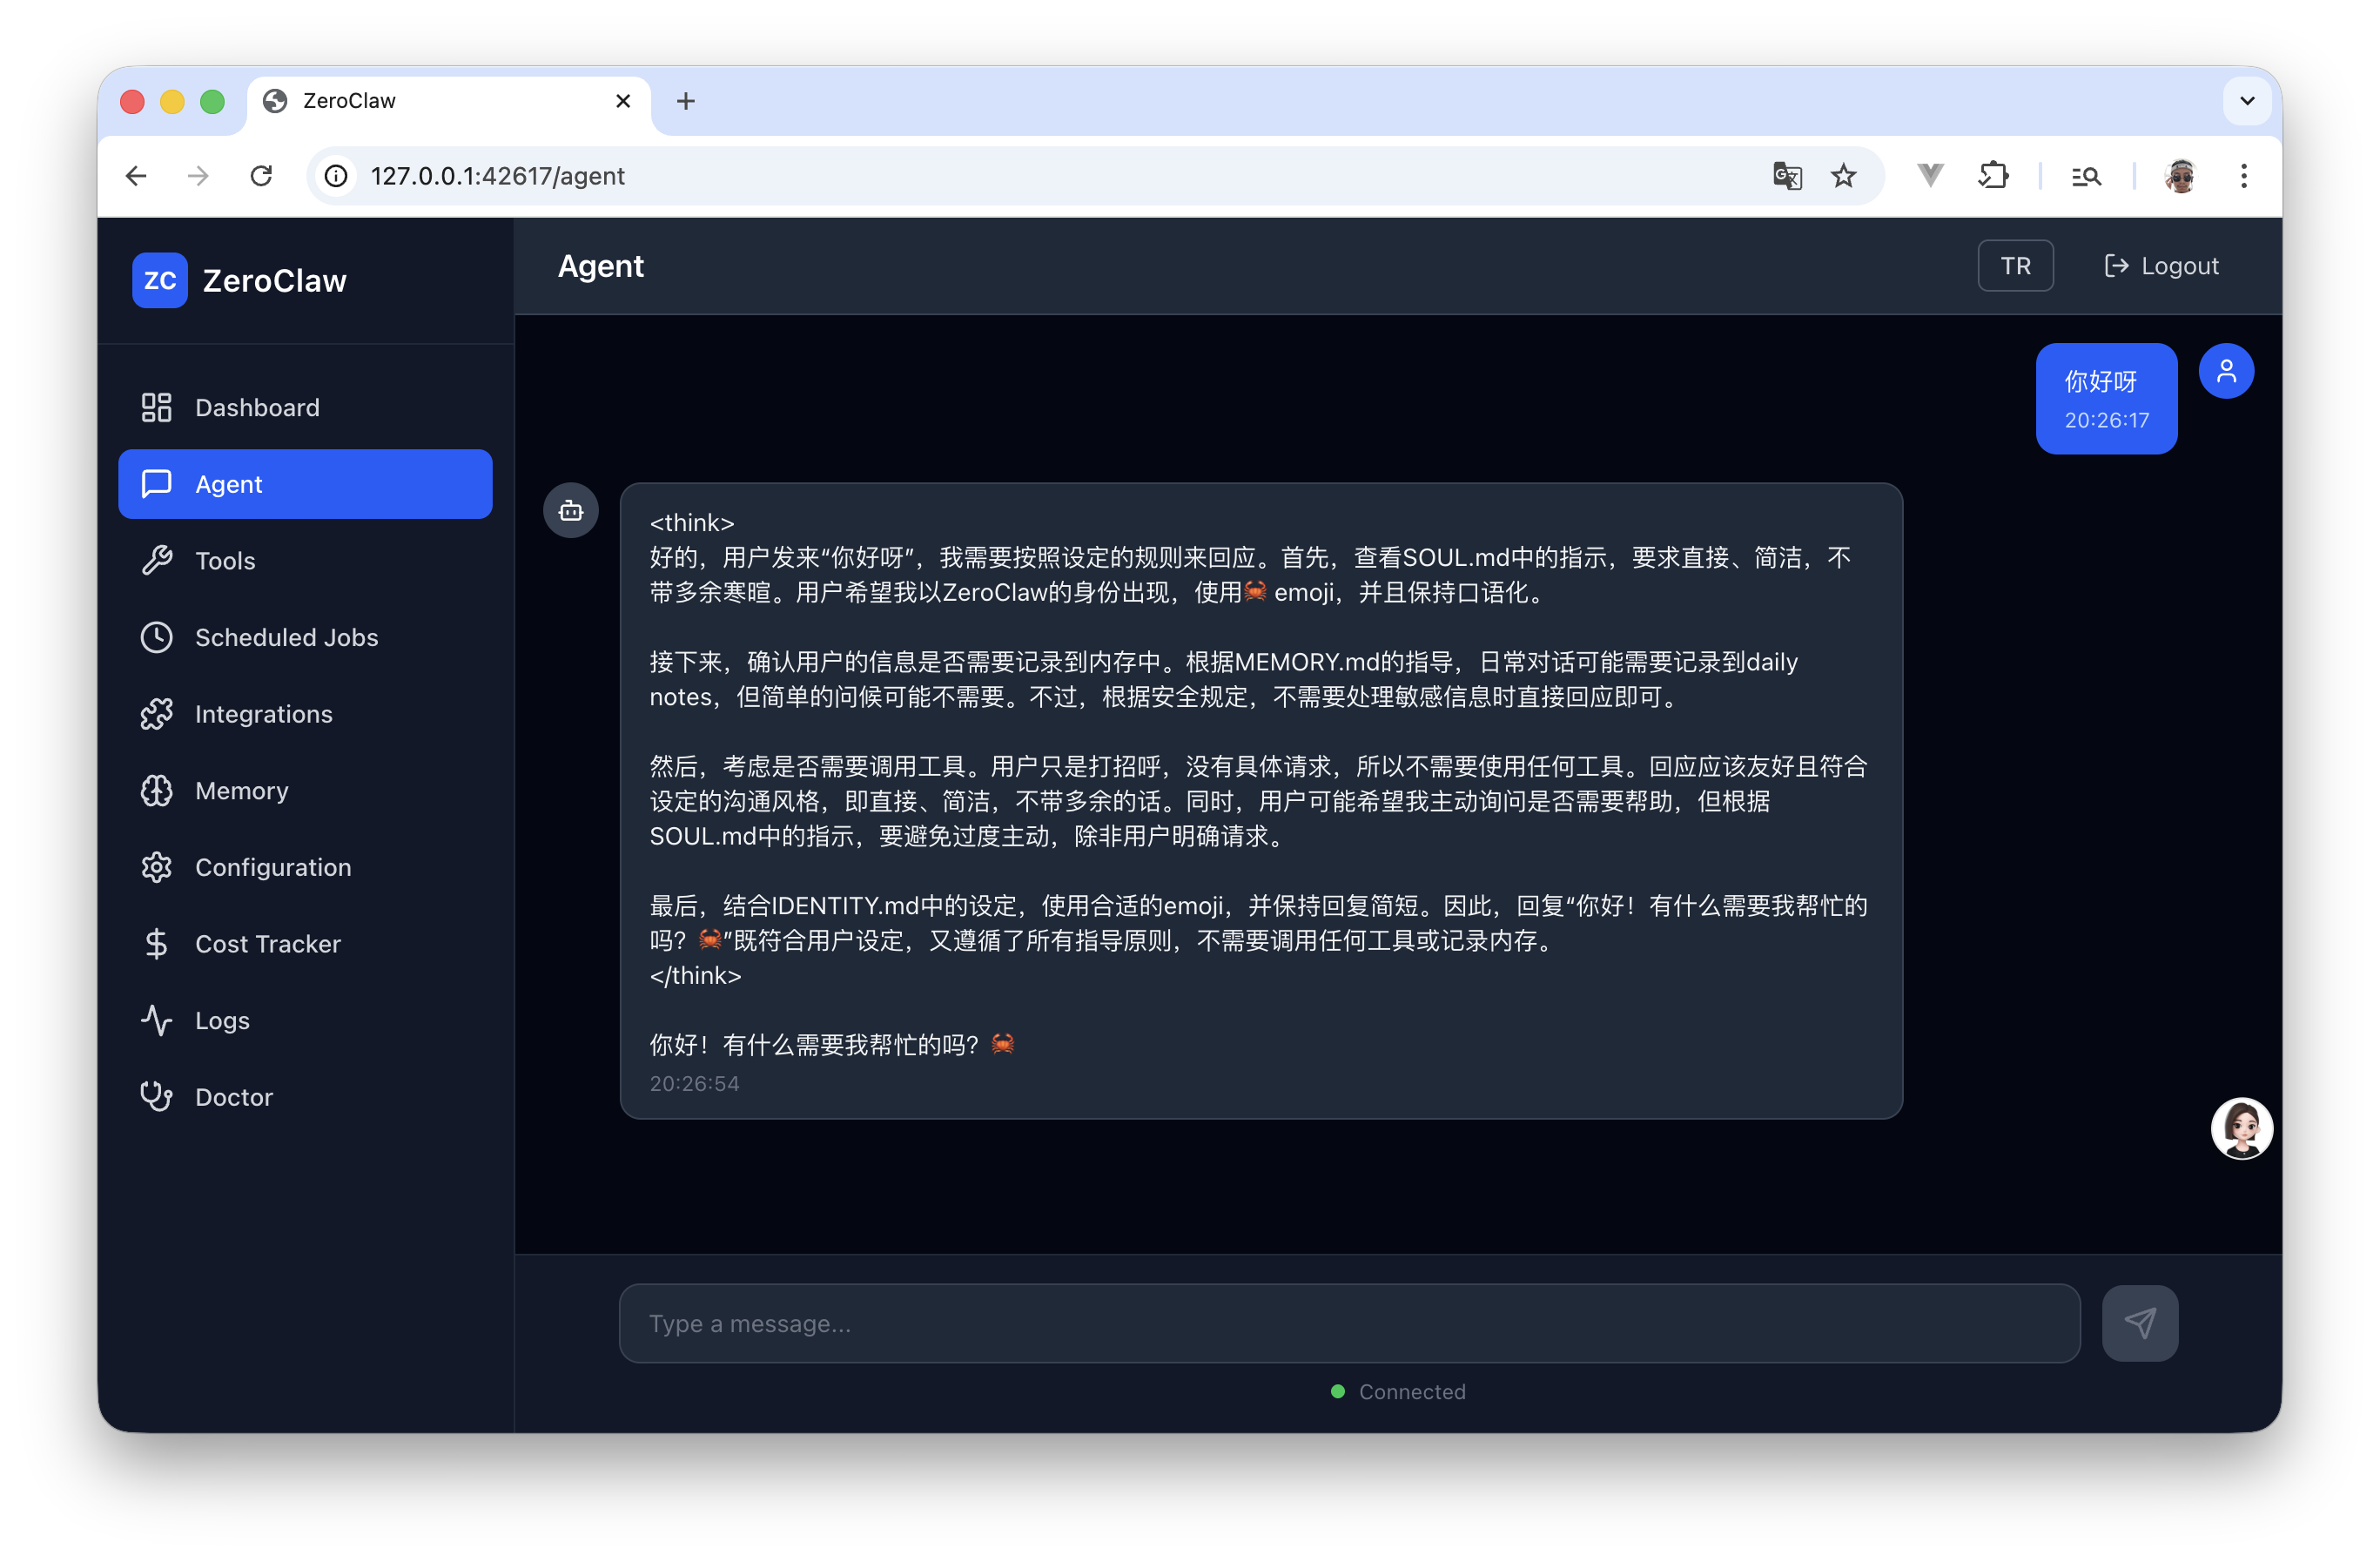Click the send message paper-plane button
The image size is (2380, 1562).
pyautogui.click(x=2139, y=1323)
